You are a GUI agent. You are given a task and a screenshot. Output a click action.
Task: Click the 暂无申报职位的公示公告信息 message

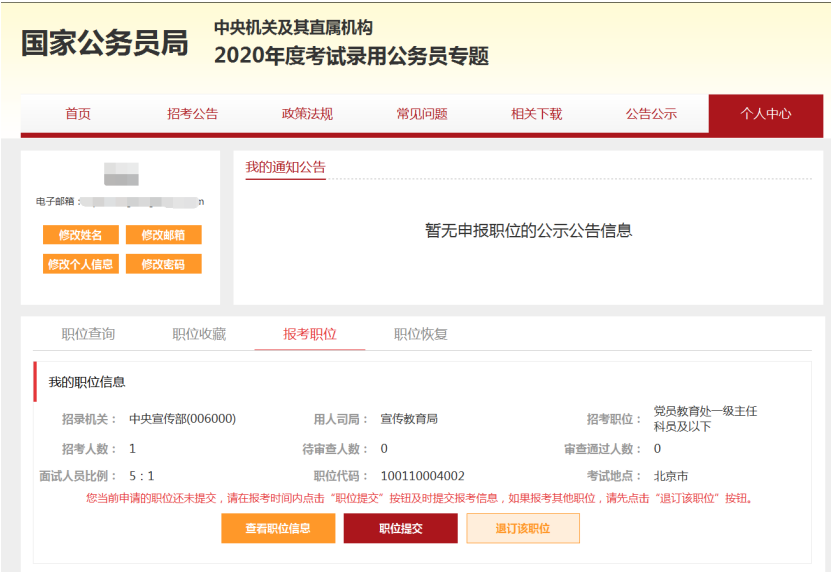tap(528, 230)
